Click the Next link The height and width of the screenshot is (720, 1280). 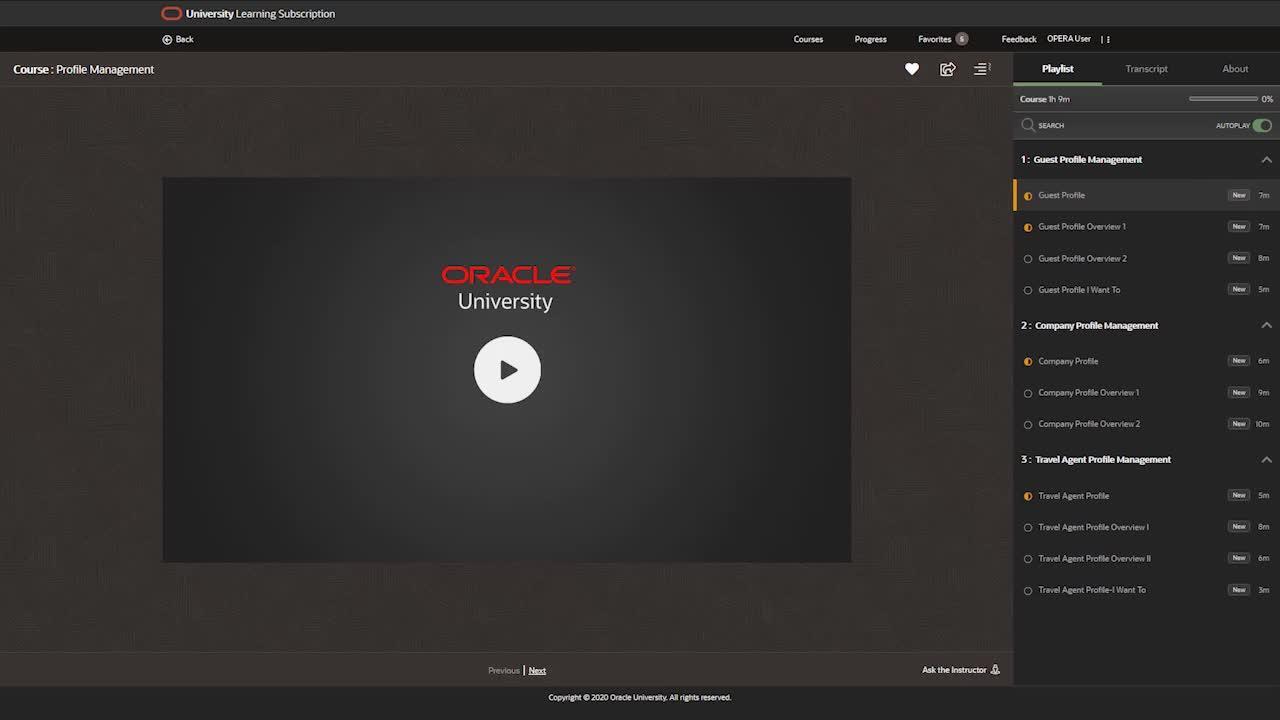pos(537,670)
